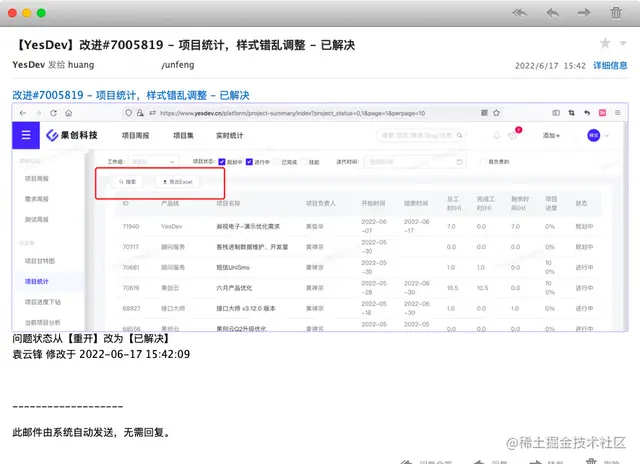Click the 导出Excel button
Image resolution: width=640 pixels, height=464 pixels.
click(177, 182)
